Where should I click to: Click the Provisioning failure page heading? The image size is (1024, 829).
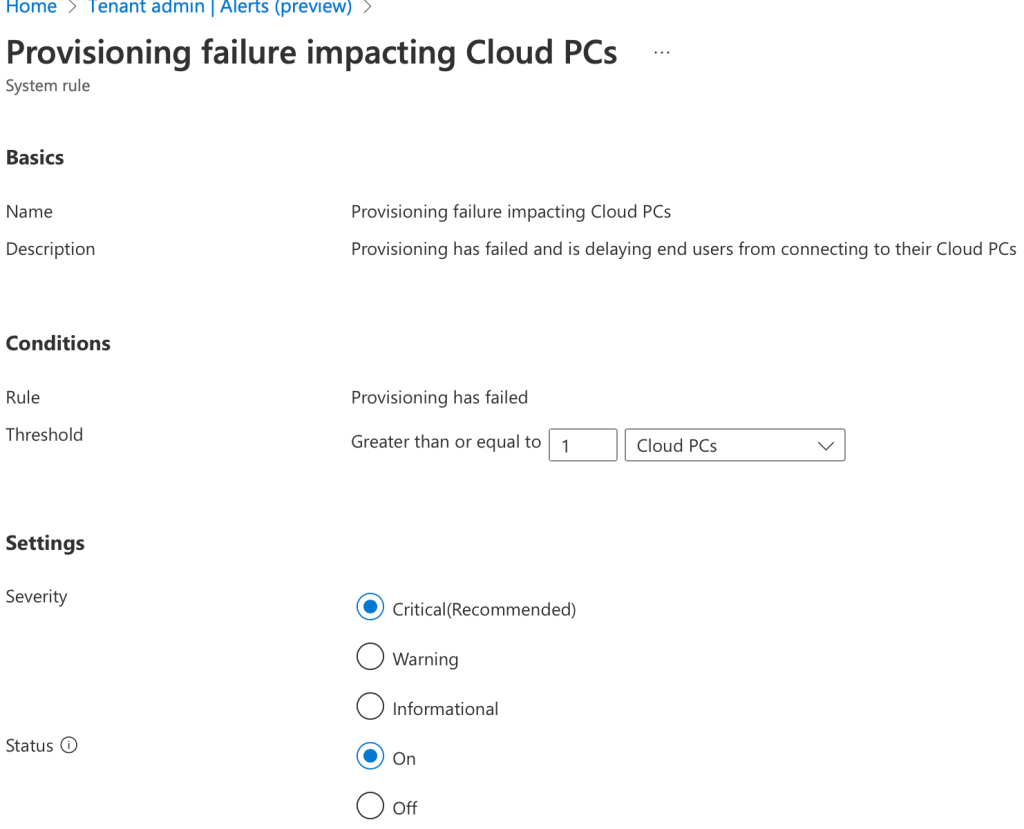point(312,53)
